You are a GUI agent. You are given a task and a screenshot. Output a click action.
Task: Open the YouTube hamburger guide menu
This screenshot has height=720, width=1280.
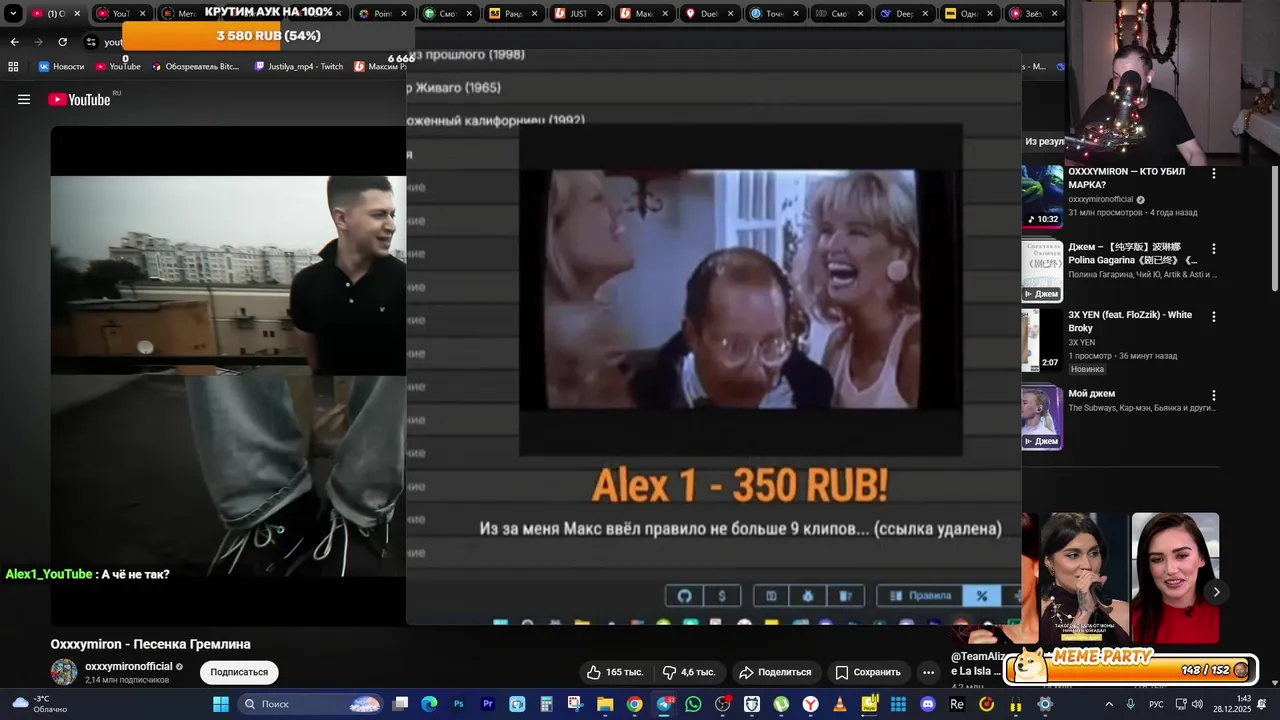(24, 100)
